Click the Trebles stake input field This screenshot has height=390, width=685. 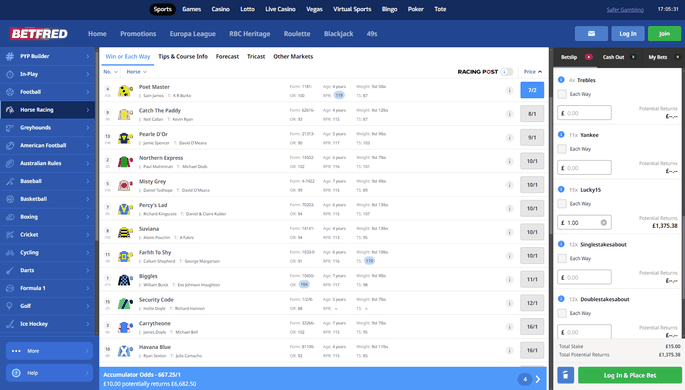(585, 113)
